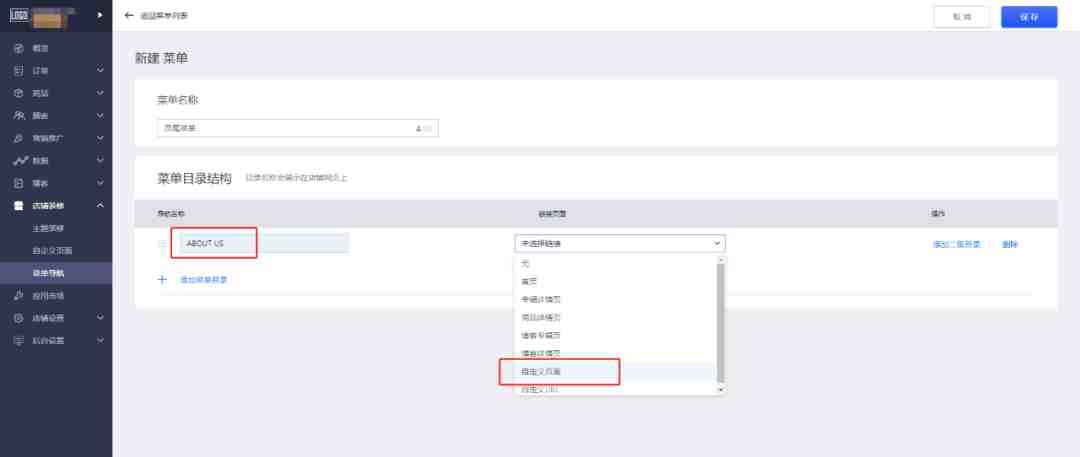The height and width of the screenshot is (457, 1080).
Task: Expand the 订单 sidebar section chevron
Action: [x=100, y=71]
